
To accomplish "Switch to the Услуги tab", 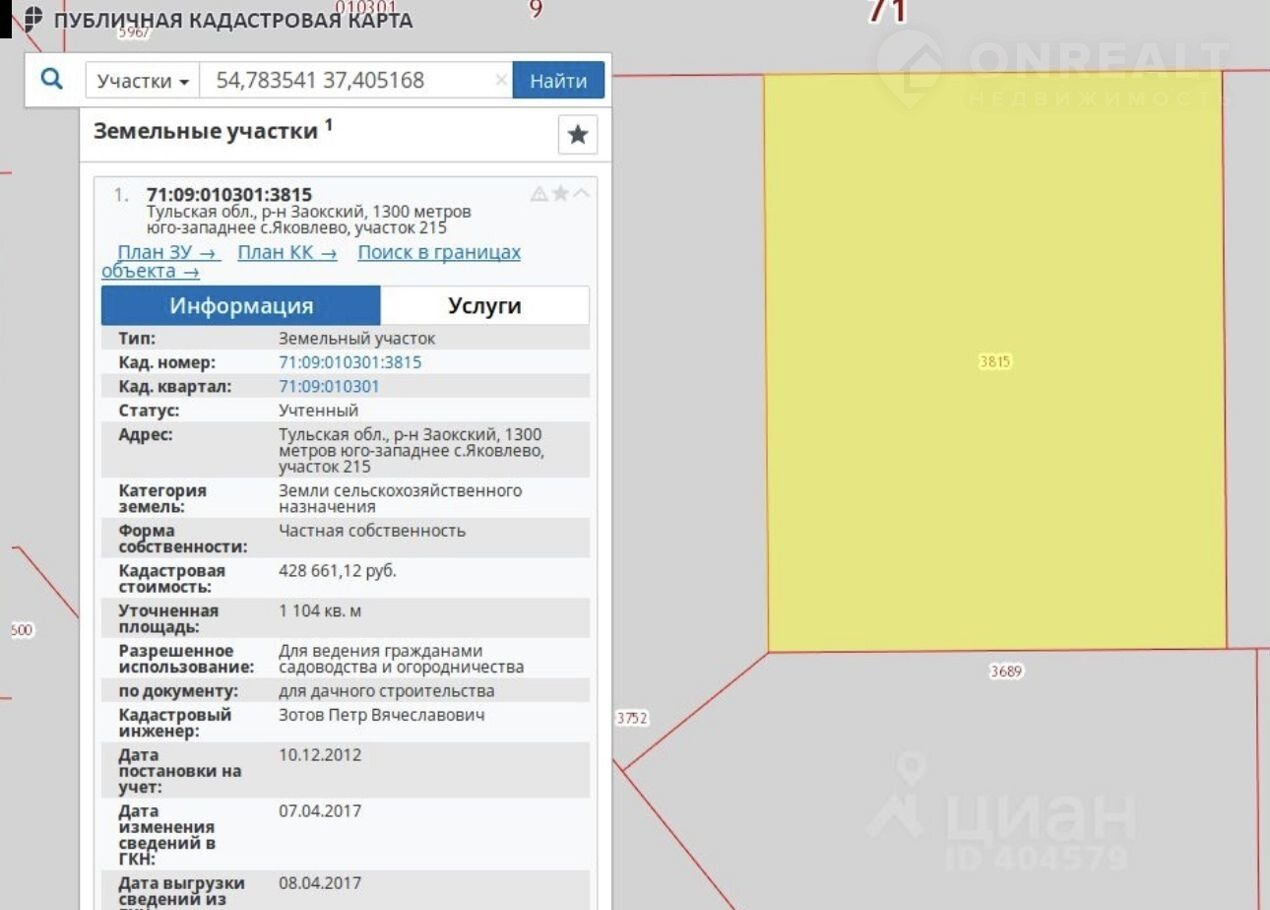I will (485, 306).
